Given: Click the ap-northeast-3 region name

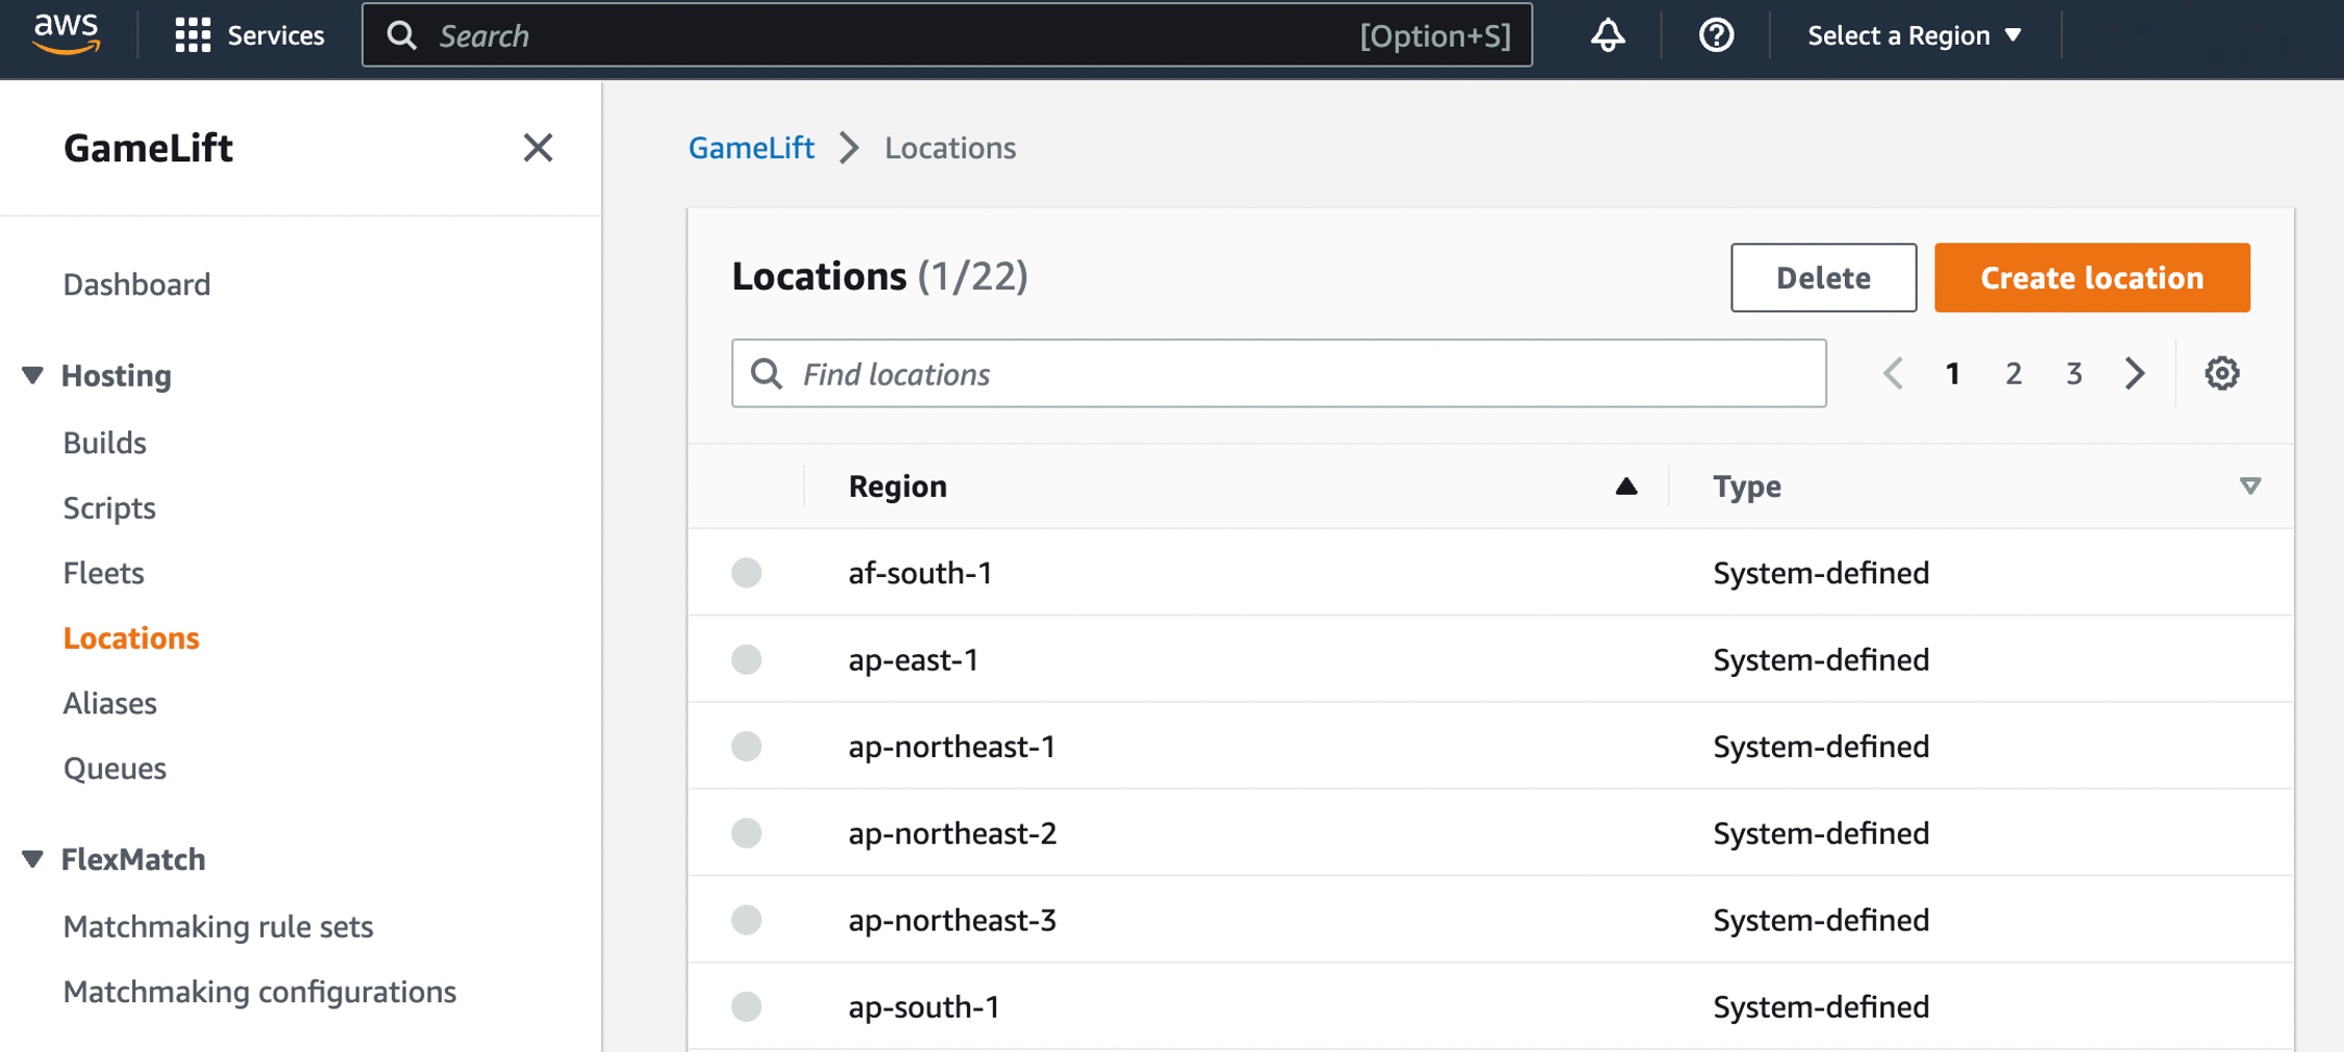Looking at the screenshot, I should point(952,920).
